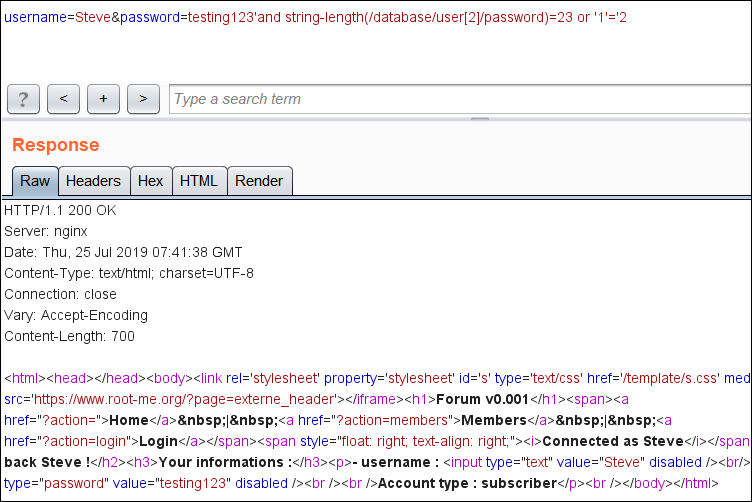Open the Hex response tab
This screenshot has height=502, width=752.
point(151,181)
